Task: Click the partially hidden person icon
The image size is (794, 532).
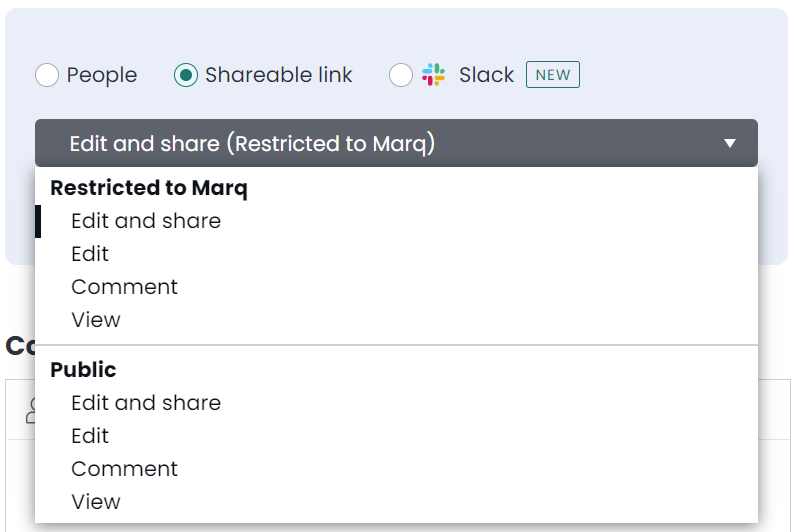Action: coord(30,410)
